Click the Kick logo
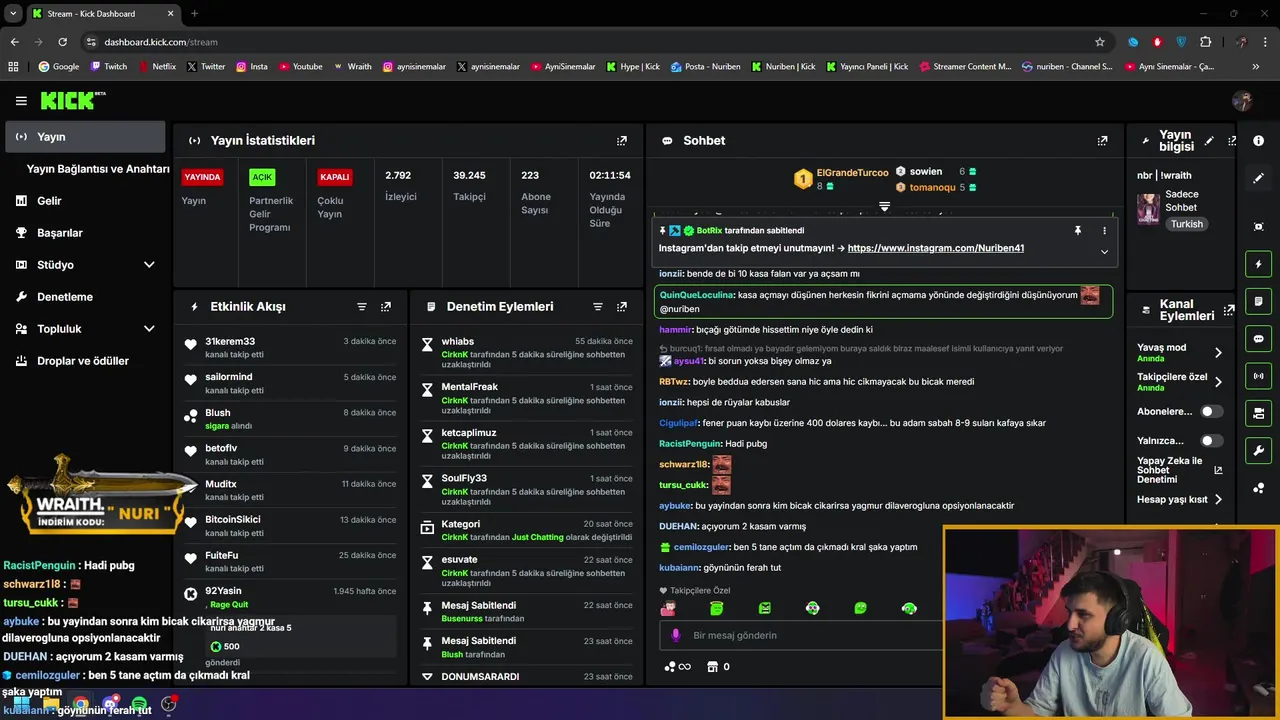The image size is (1280, 720). click(72, 100)
